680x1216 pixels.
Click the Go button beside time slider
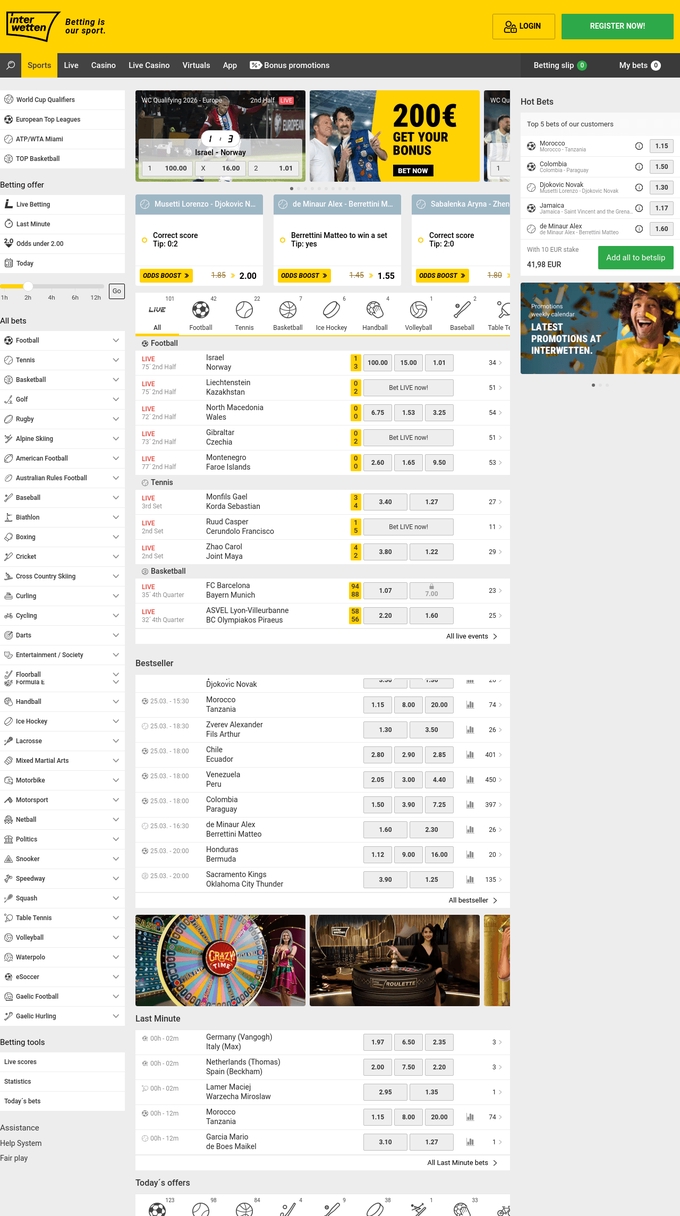116,291
